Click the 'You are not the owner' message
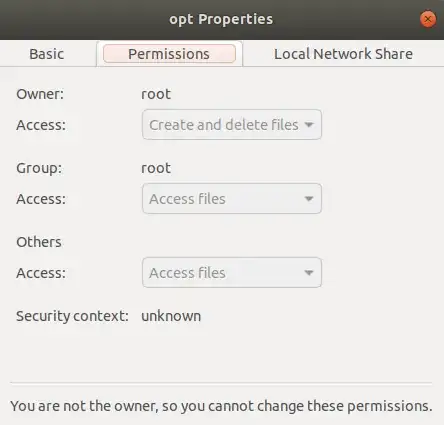 point(221,406)
